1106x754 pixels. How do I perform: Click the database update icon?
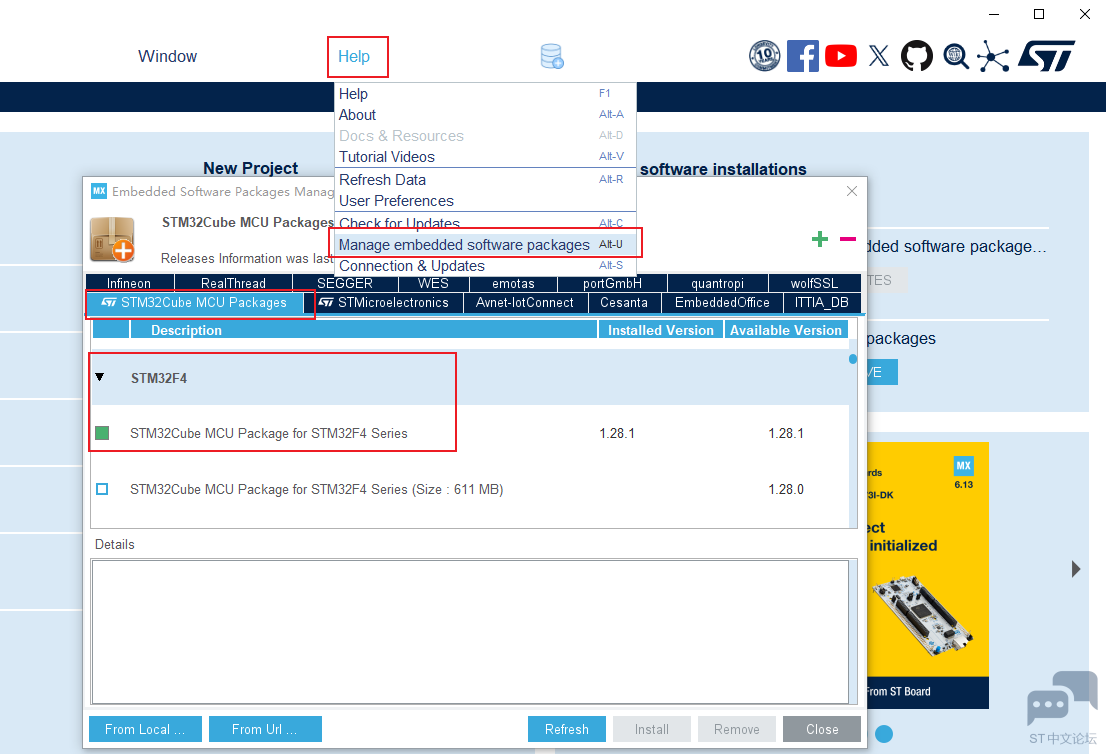tap(552, 57)
